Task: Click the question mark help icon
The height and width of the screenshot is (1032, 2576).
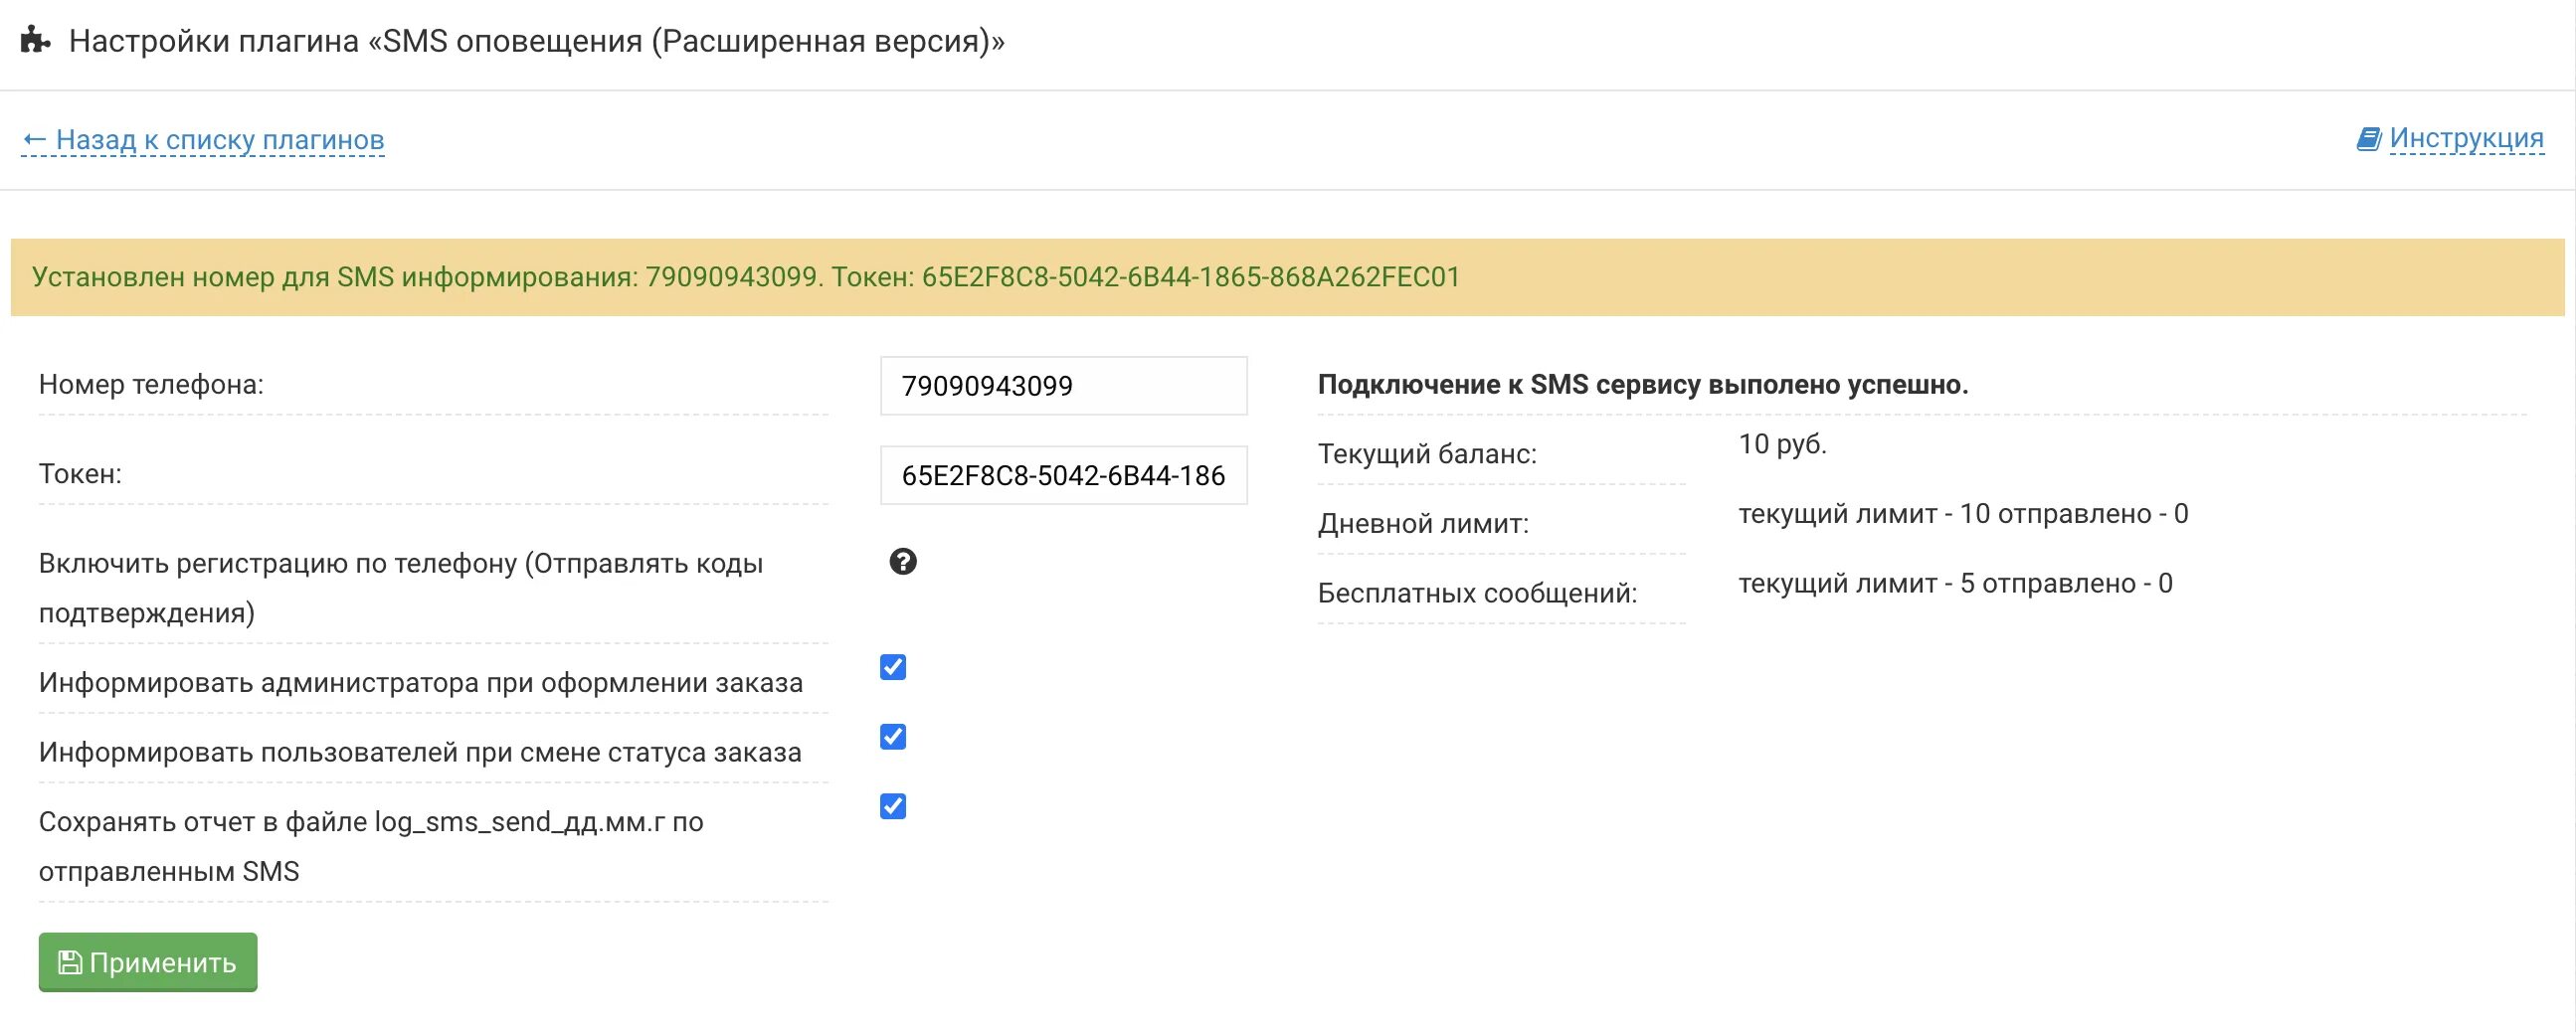Action: (x=903, y=562)
